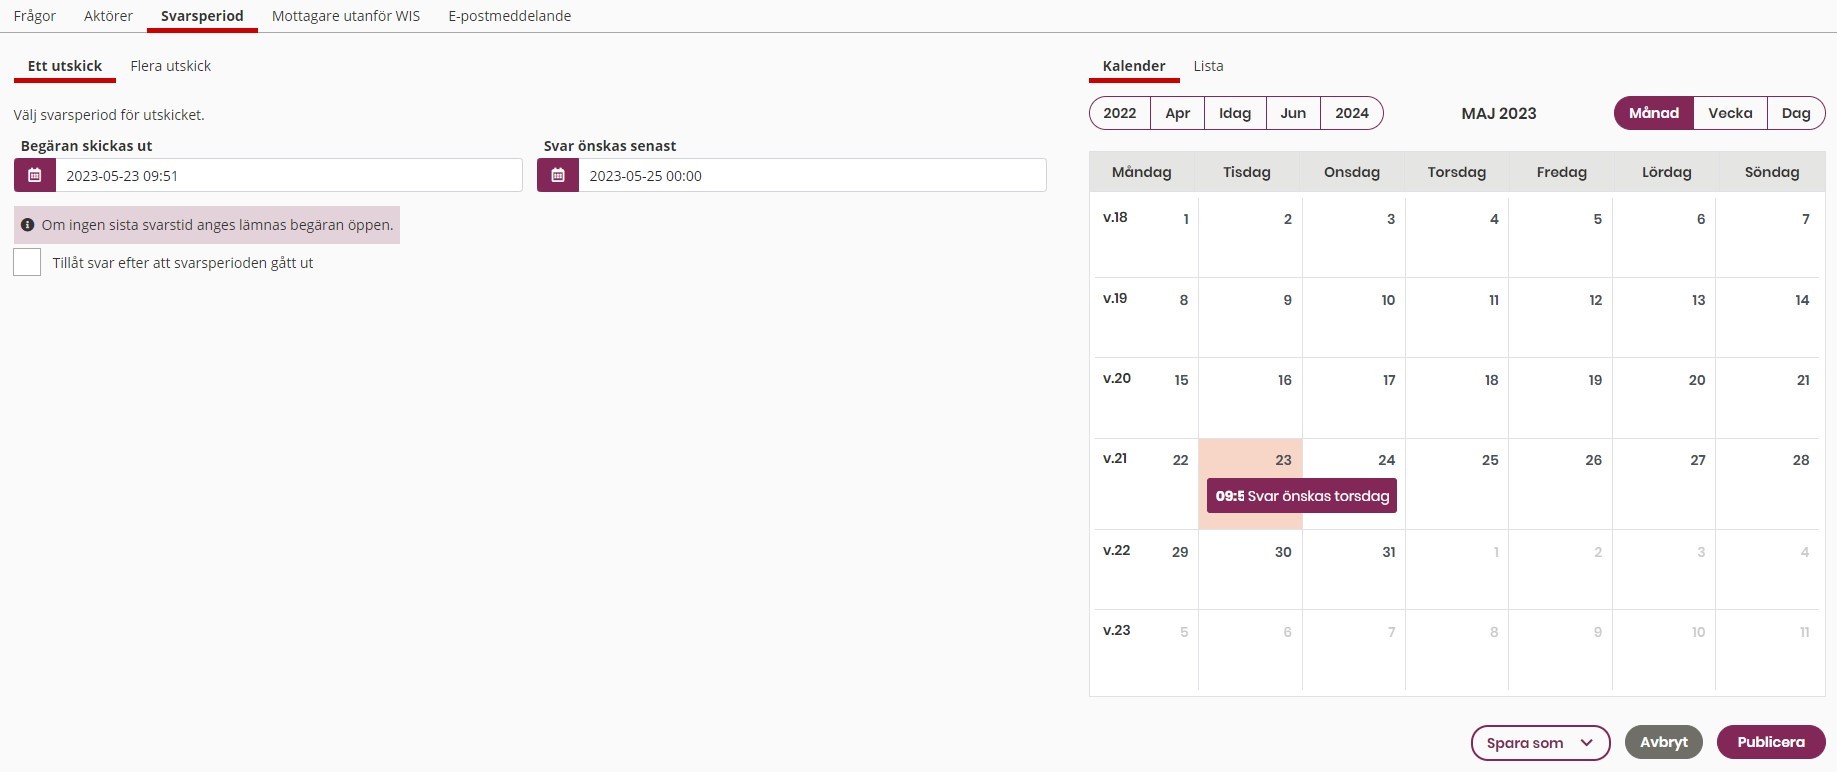The height and width of the screenshot is (772, 1837).
Task: Click the Avbryt button
Action: coord(1663,742)
